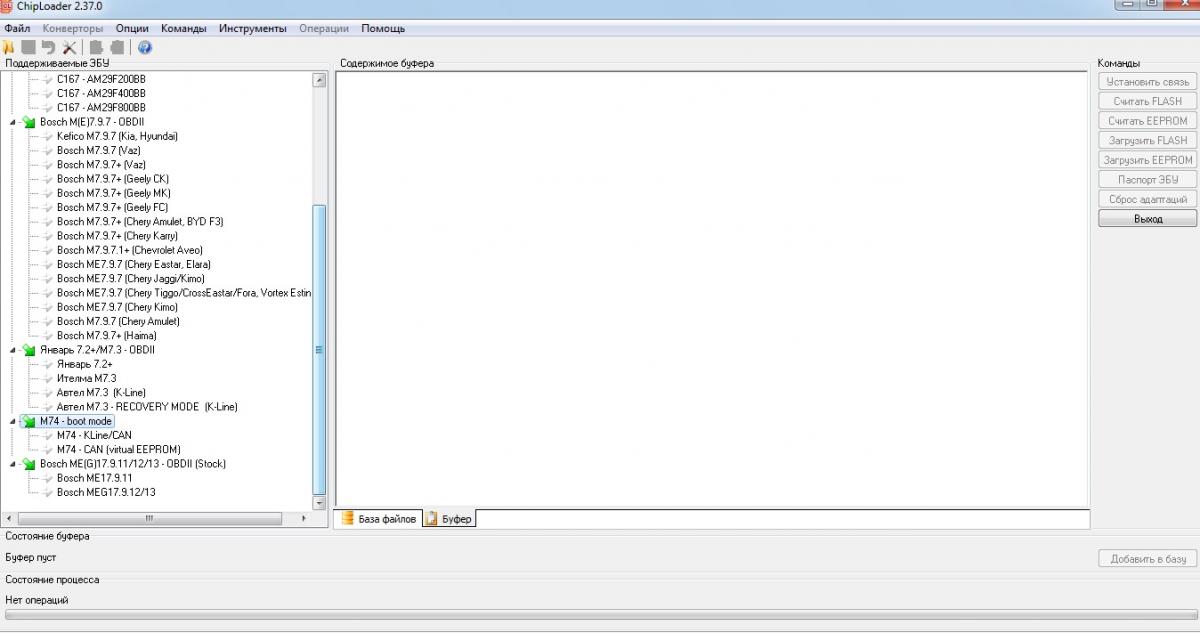Select Bosch M7.9.7 (Vaz)
The height and width of the screenshot is (633, 1200).
point(98,150)
